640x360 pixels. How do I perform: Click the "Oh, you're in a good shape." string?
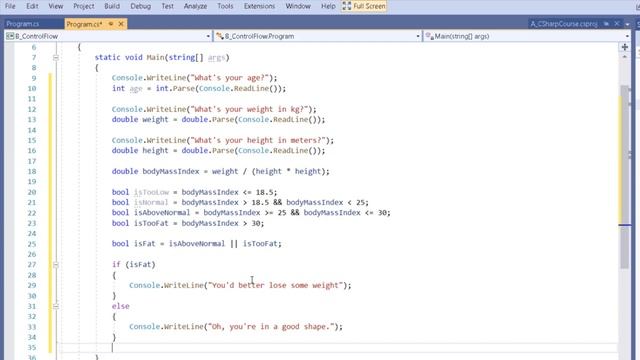click(x=271, y=327)
